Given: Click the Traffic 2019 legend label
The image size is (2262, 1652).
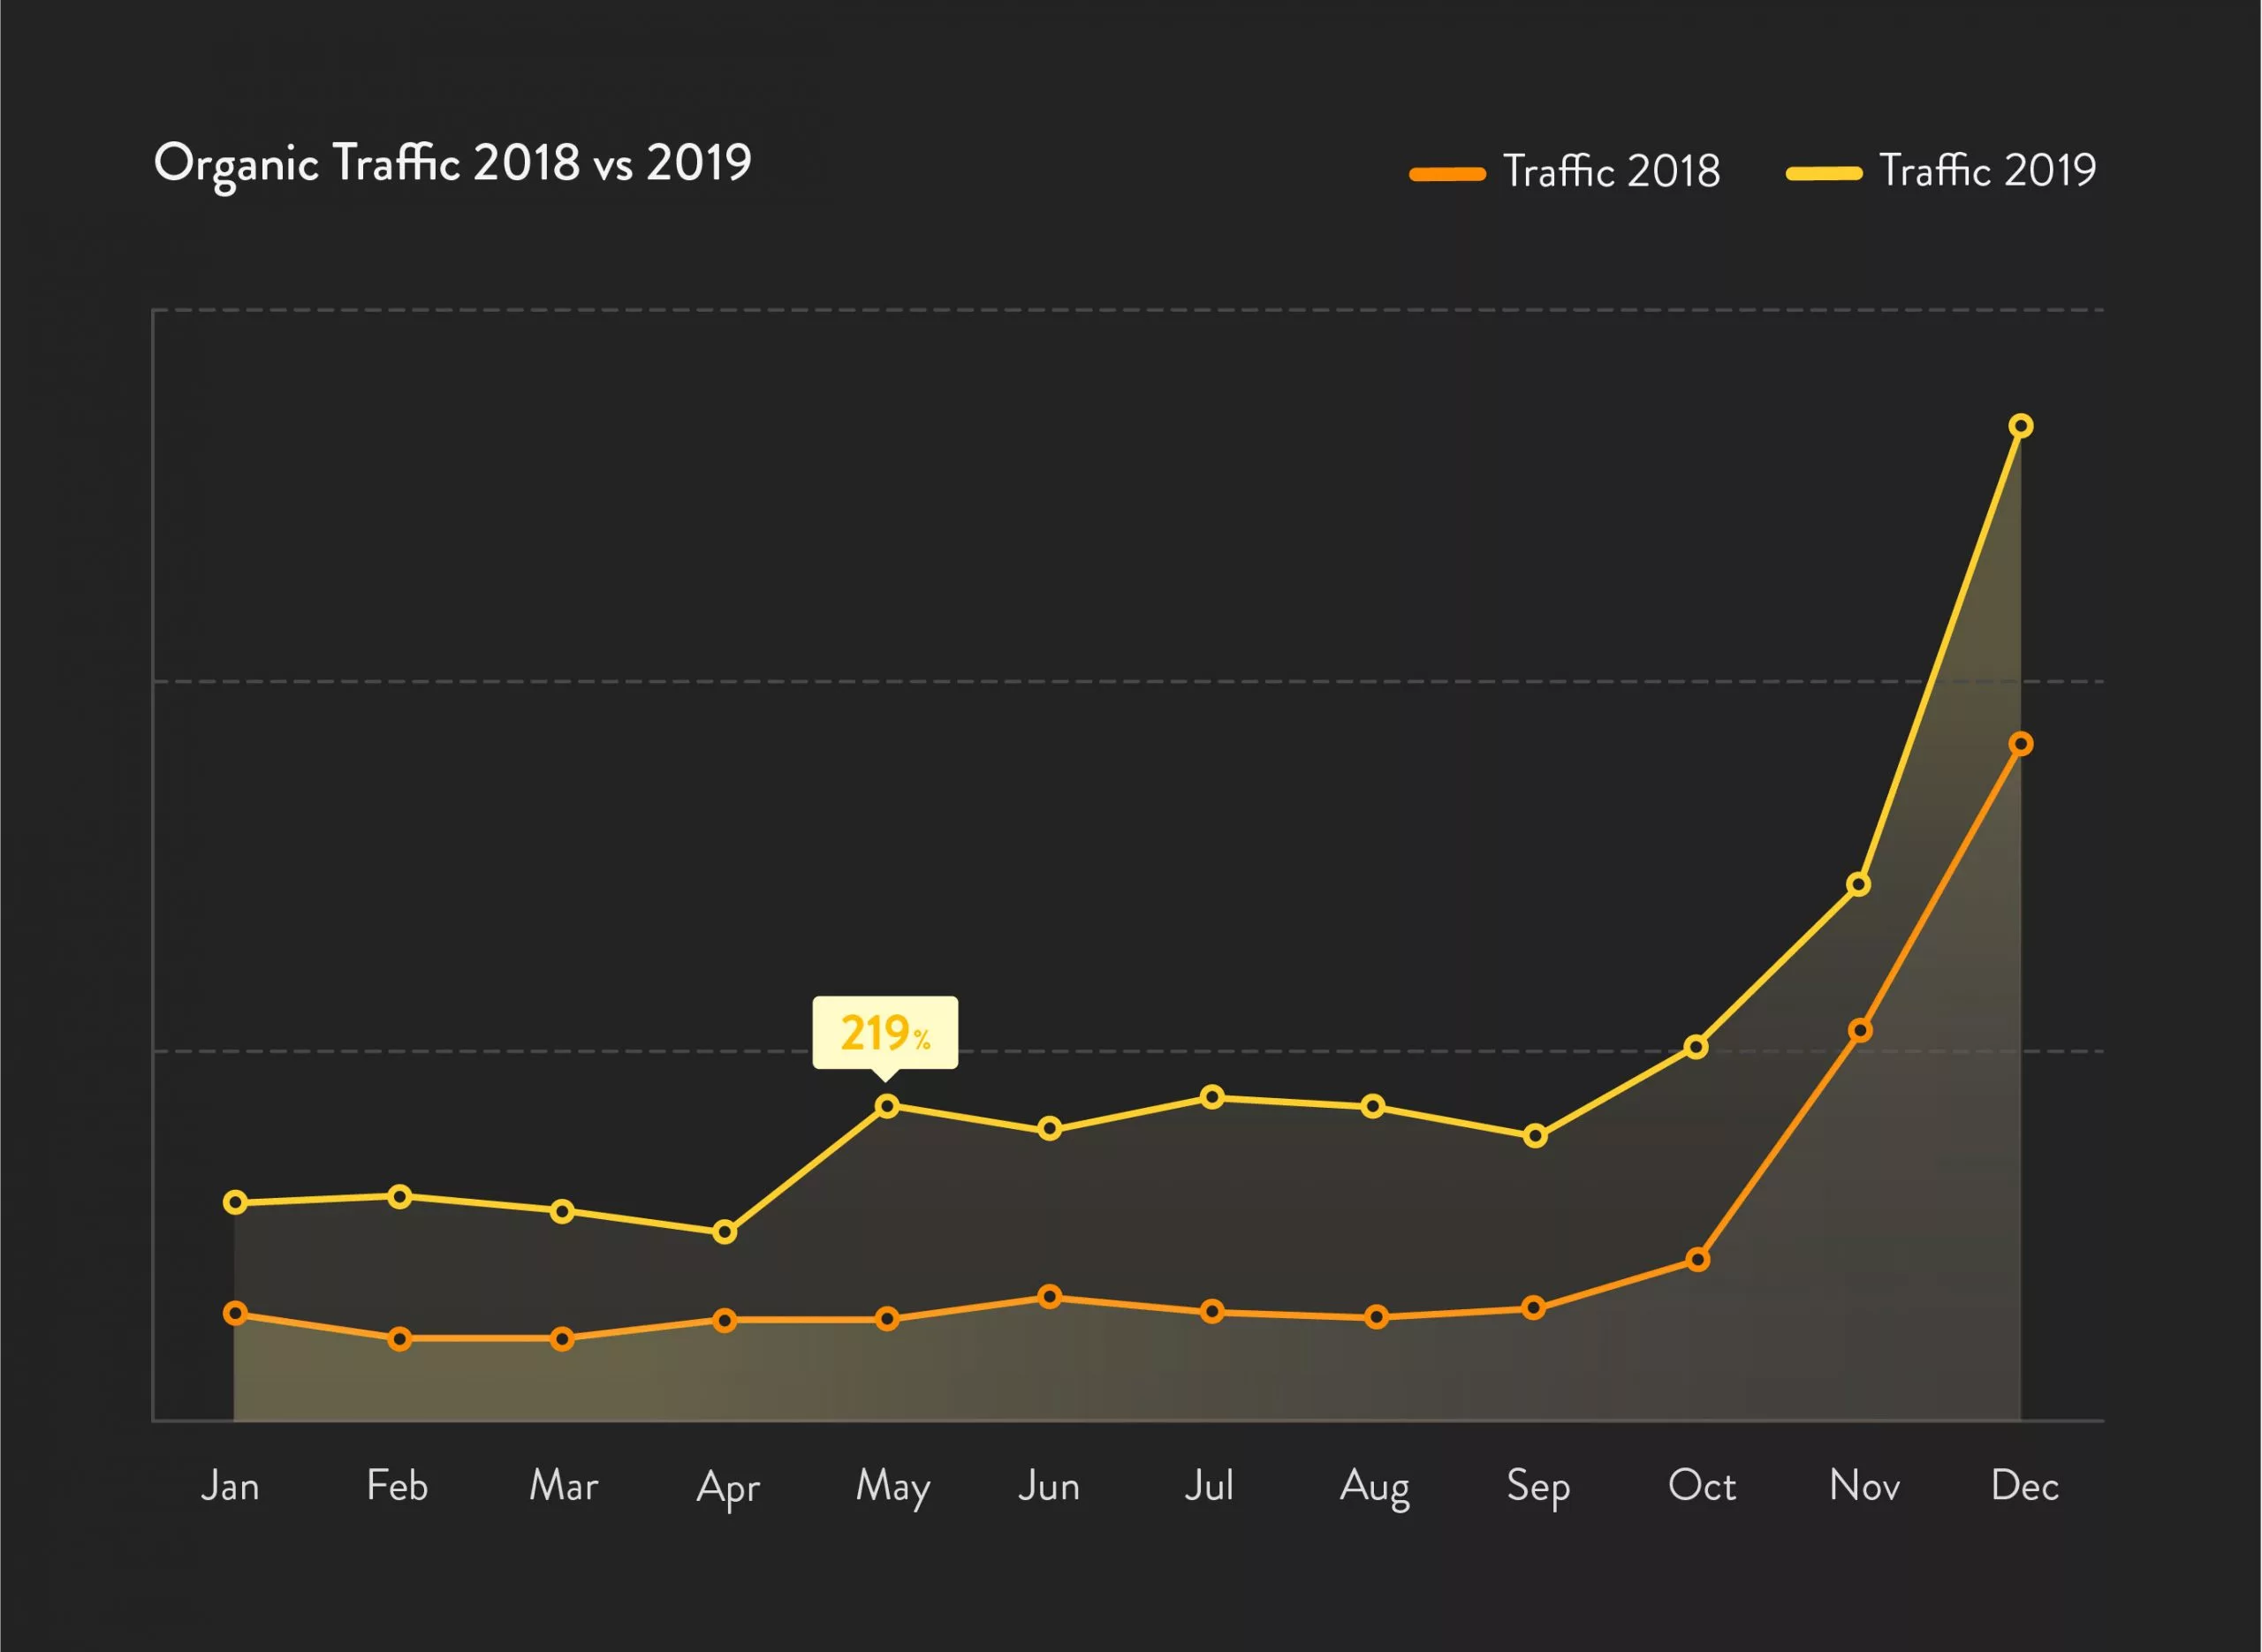Looking at the screenshot, I should point(1988,170).
